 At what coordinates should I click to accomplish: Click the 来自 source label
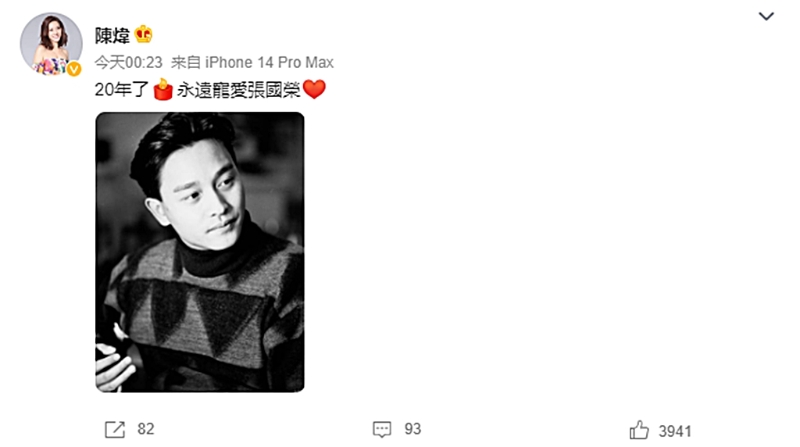(186, 62)
